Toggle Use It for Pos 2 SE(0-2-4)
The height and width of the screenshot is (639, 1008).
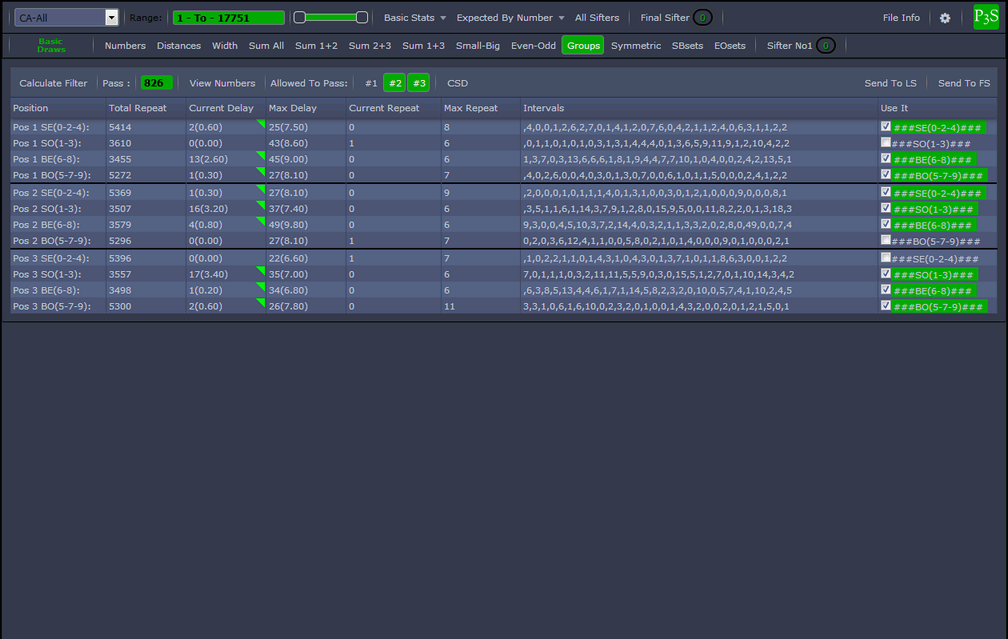[886, 192]
